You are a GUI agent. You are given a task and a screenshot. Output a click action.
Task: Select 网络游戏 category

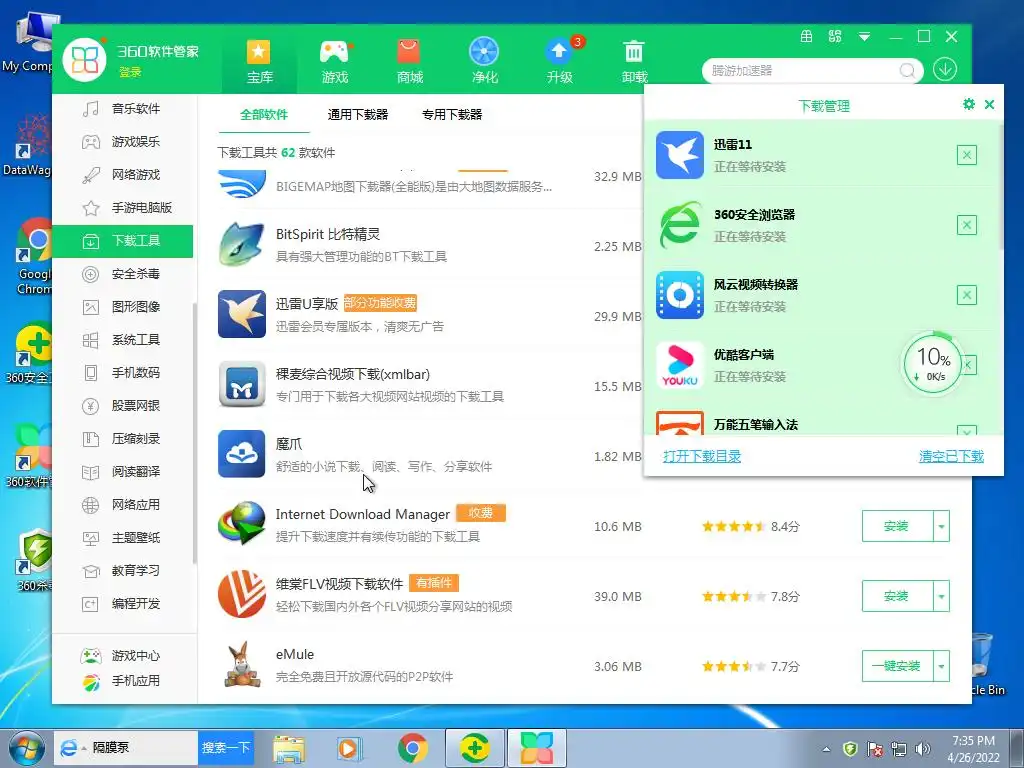pos(123,174)
